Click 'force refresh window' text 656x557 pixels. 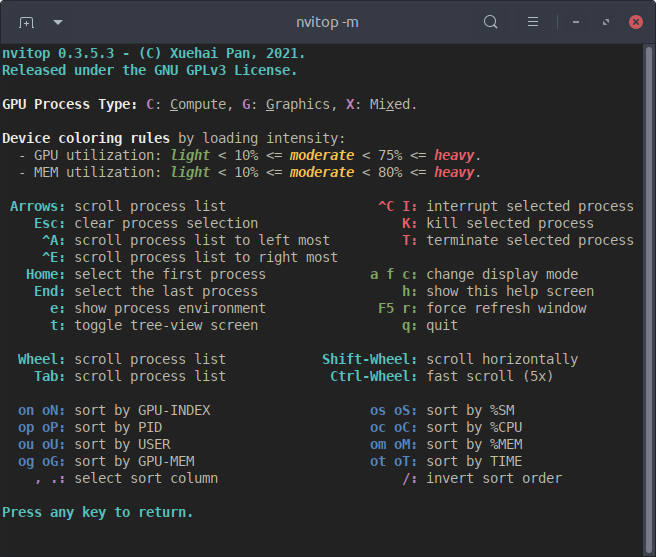click(x=506, y=308)
